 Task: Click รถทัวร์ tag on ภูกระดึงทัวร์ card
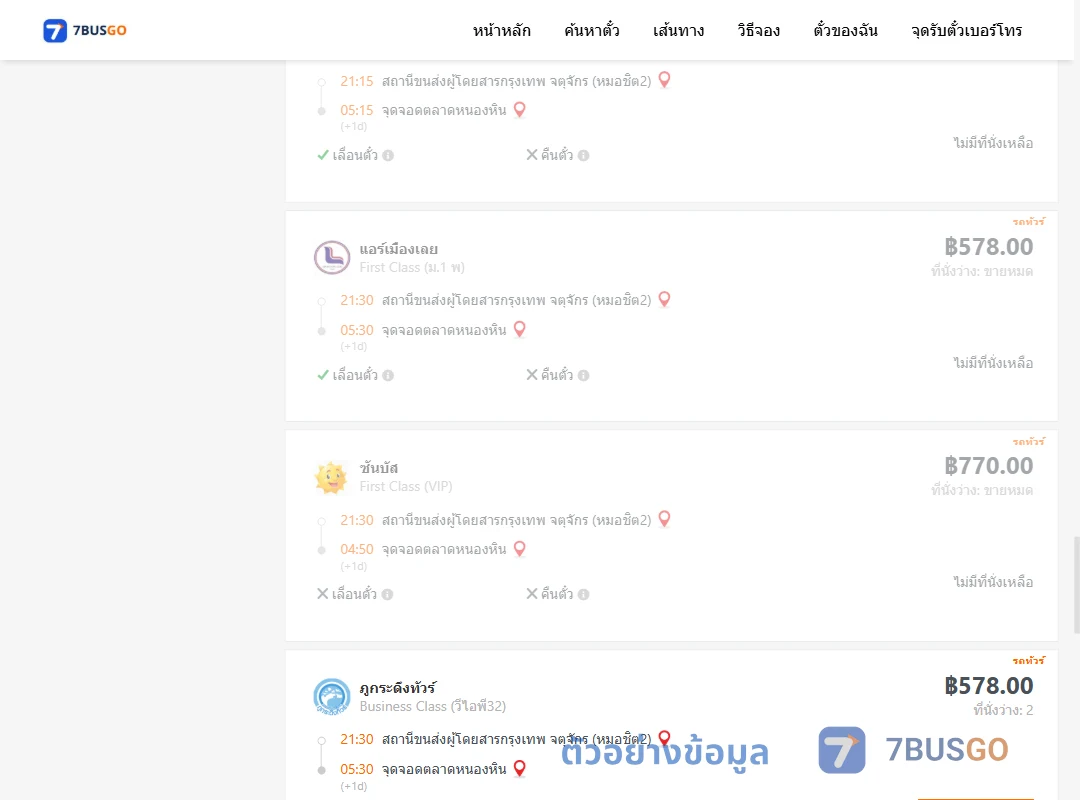click(1028, 660)
